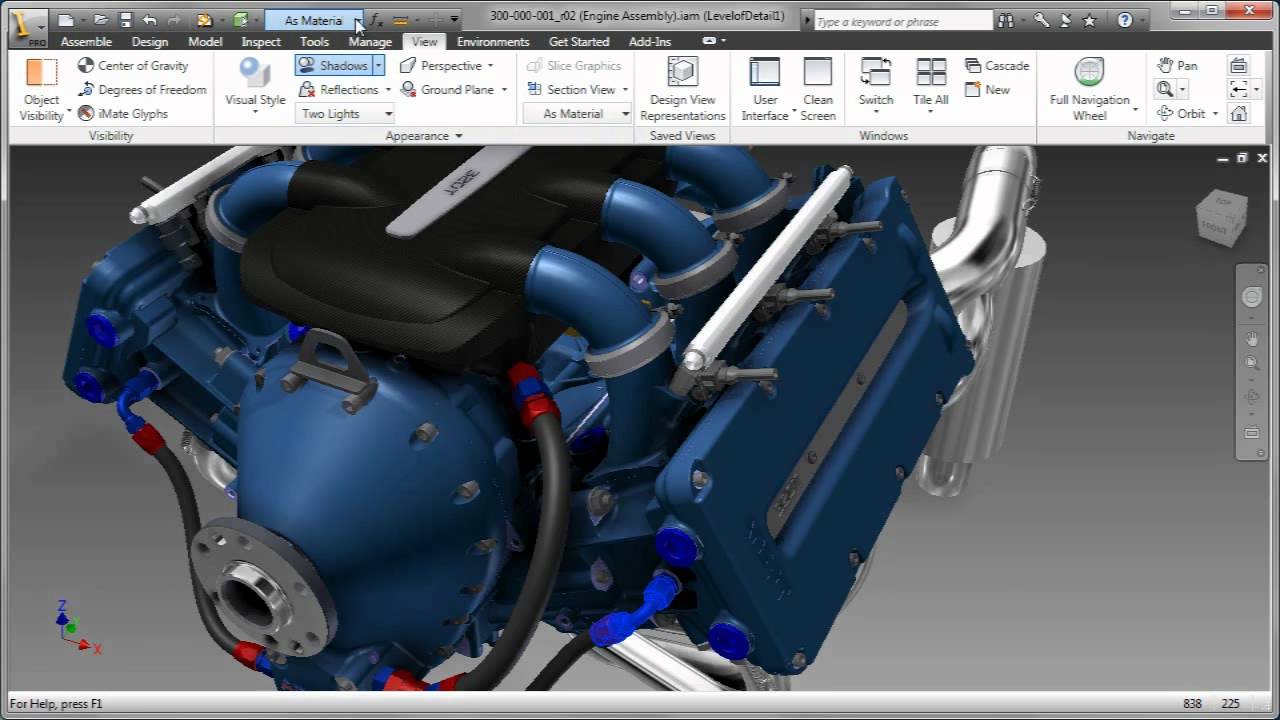
Task: Toggle Center of Gravity display
Action: 133,65
